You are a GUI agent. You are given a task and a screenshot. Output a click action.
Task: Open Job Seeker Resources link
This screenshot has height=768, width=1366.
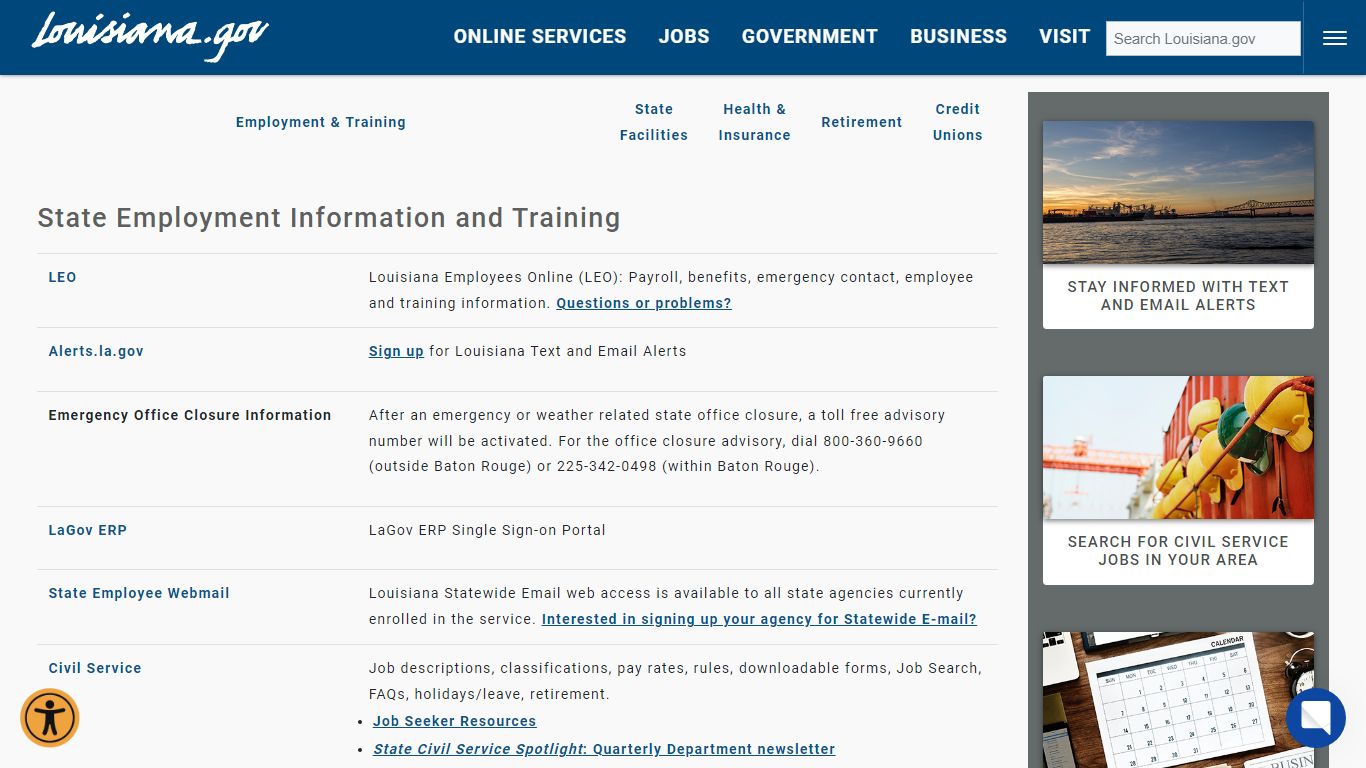454,721
